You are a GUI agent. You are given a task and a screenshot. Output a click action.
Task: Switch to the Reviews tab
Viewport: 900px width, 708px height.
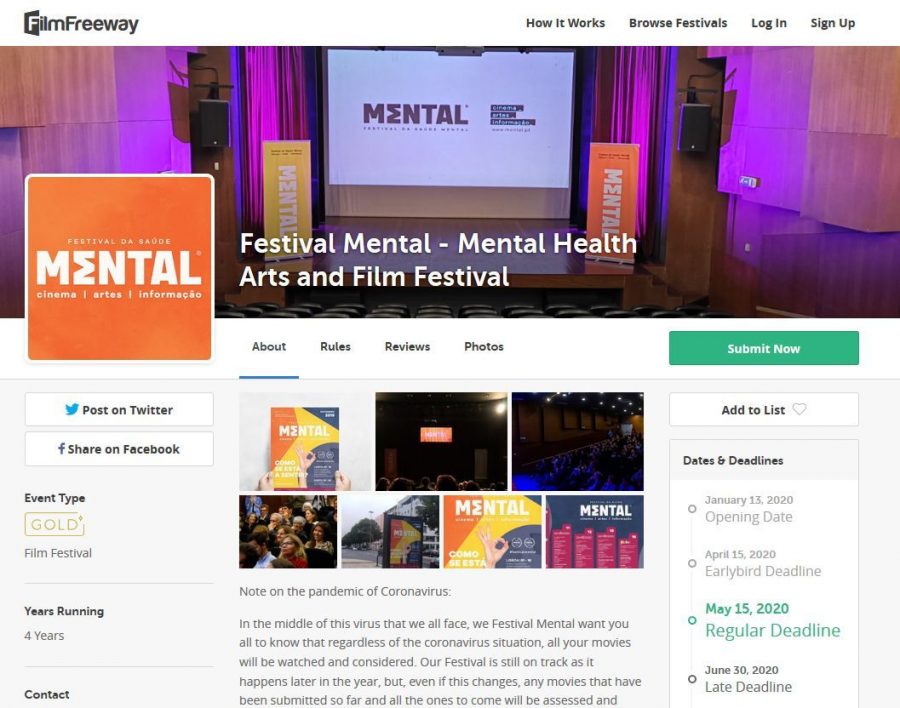(x=407, y=346)
